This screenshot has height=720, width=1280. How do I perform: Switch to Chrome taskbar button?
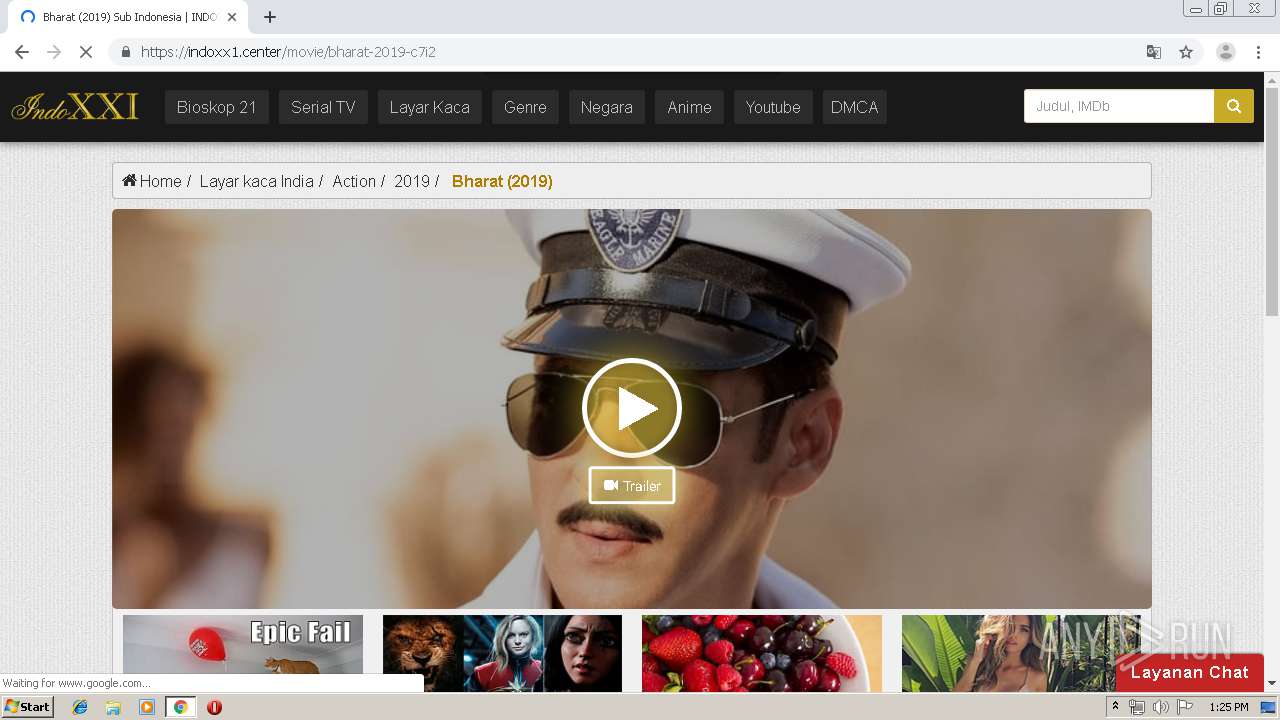tap(181, 707)
